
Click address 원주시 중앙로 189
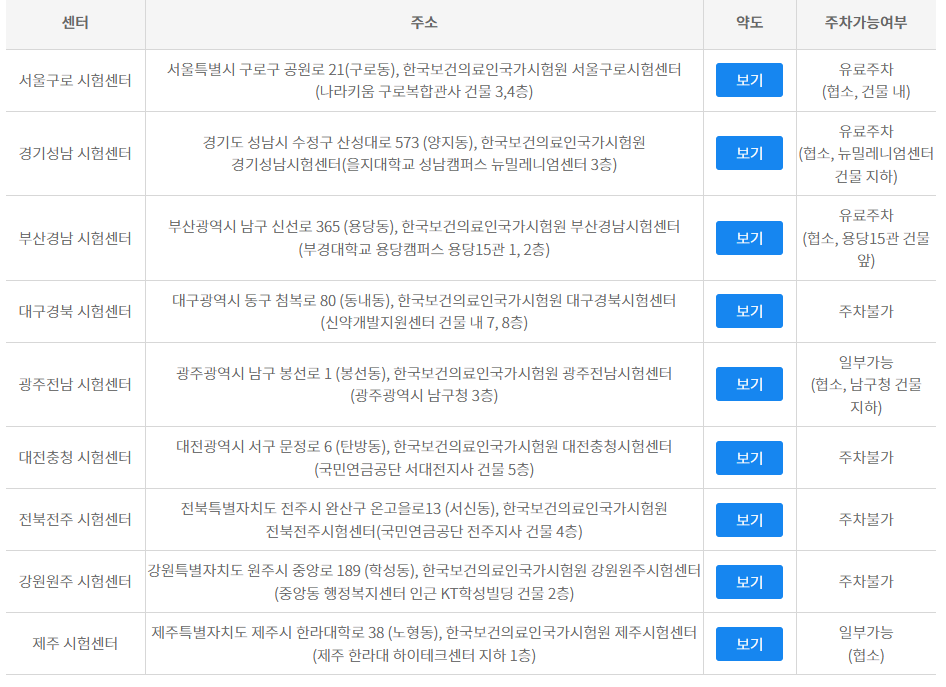[424, 582]
